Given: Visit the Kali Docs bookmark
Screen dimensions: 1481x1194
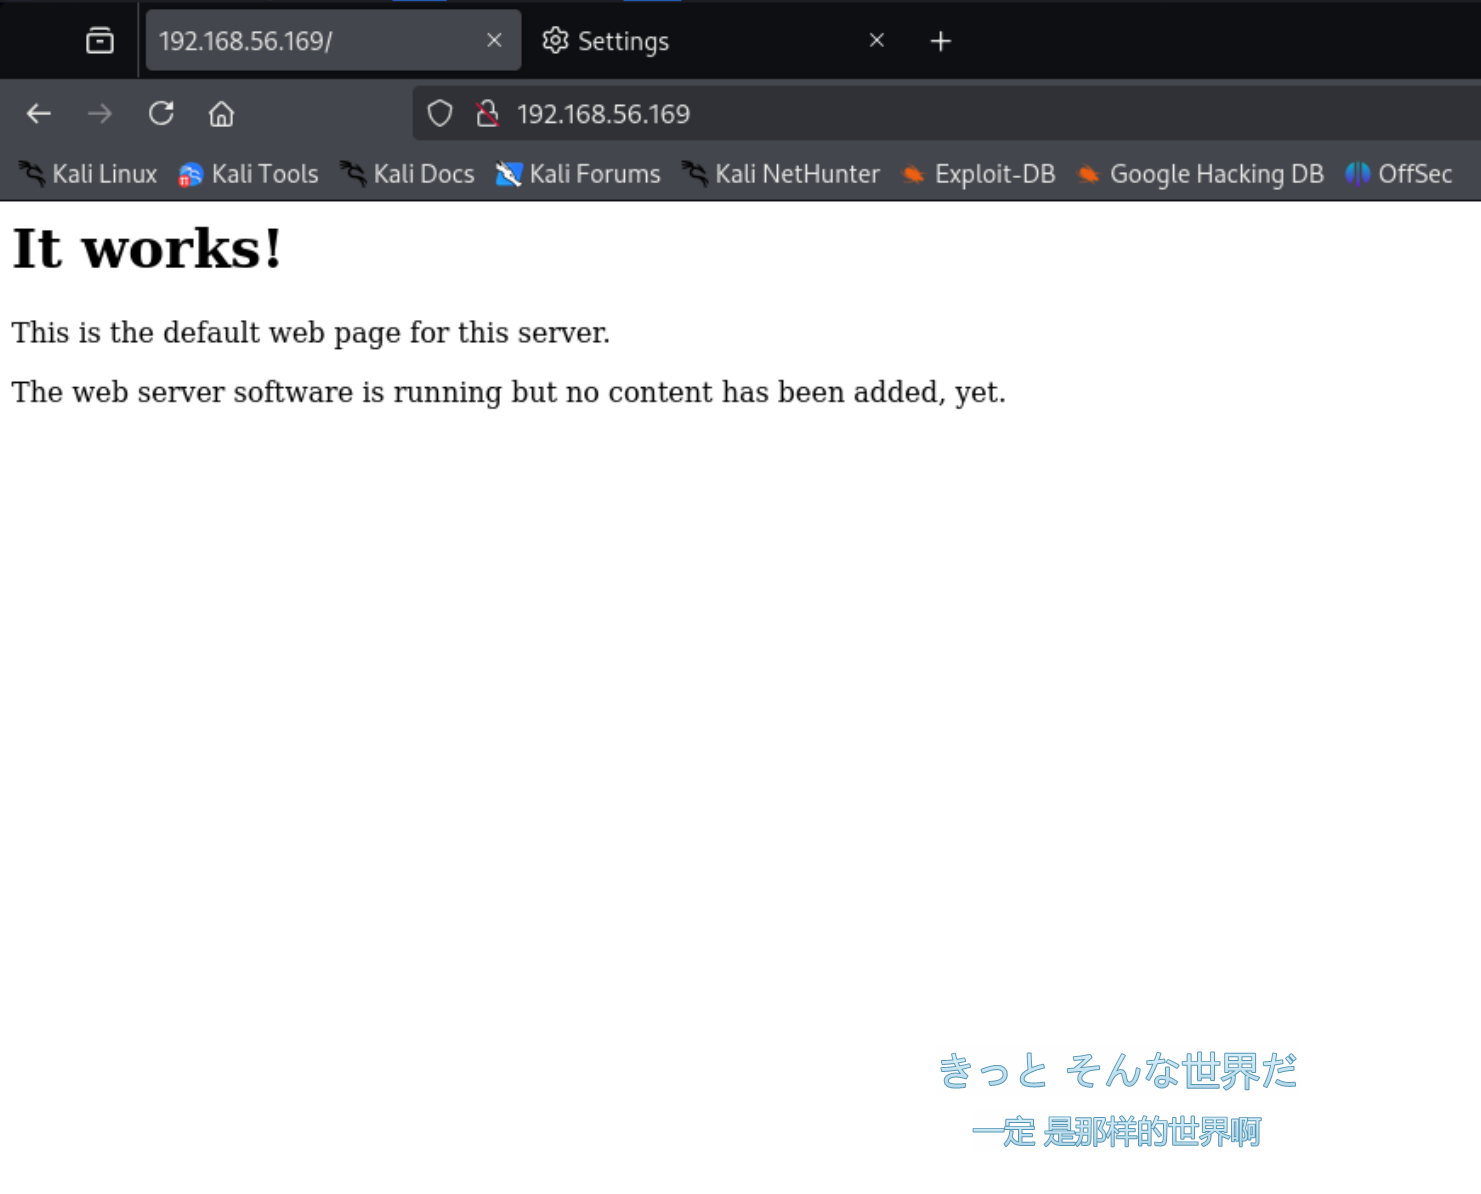Looking at the screenshot, I should [408, 174].
